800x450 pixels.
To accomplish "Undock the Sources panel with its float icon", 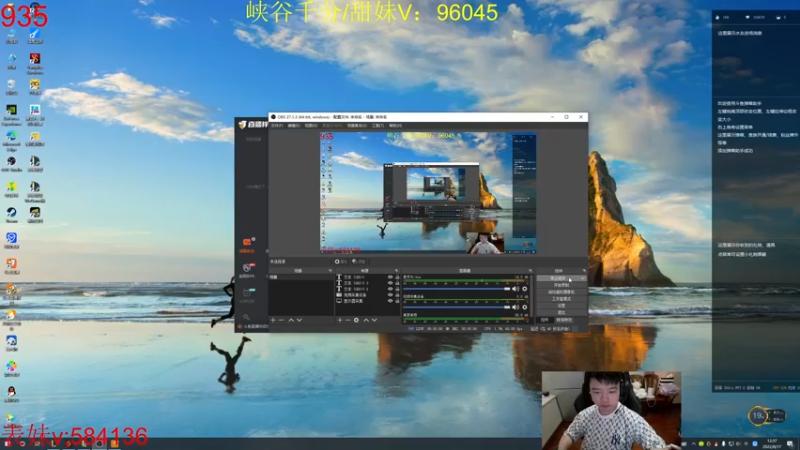I will (x=396, y=270).
